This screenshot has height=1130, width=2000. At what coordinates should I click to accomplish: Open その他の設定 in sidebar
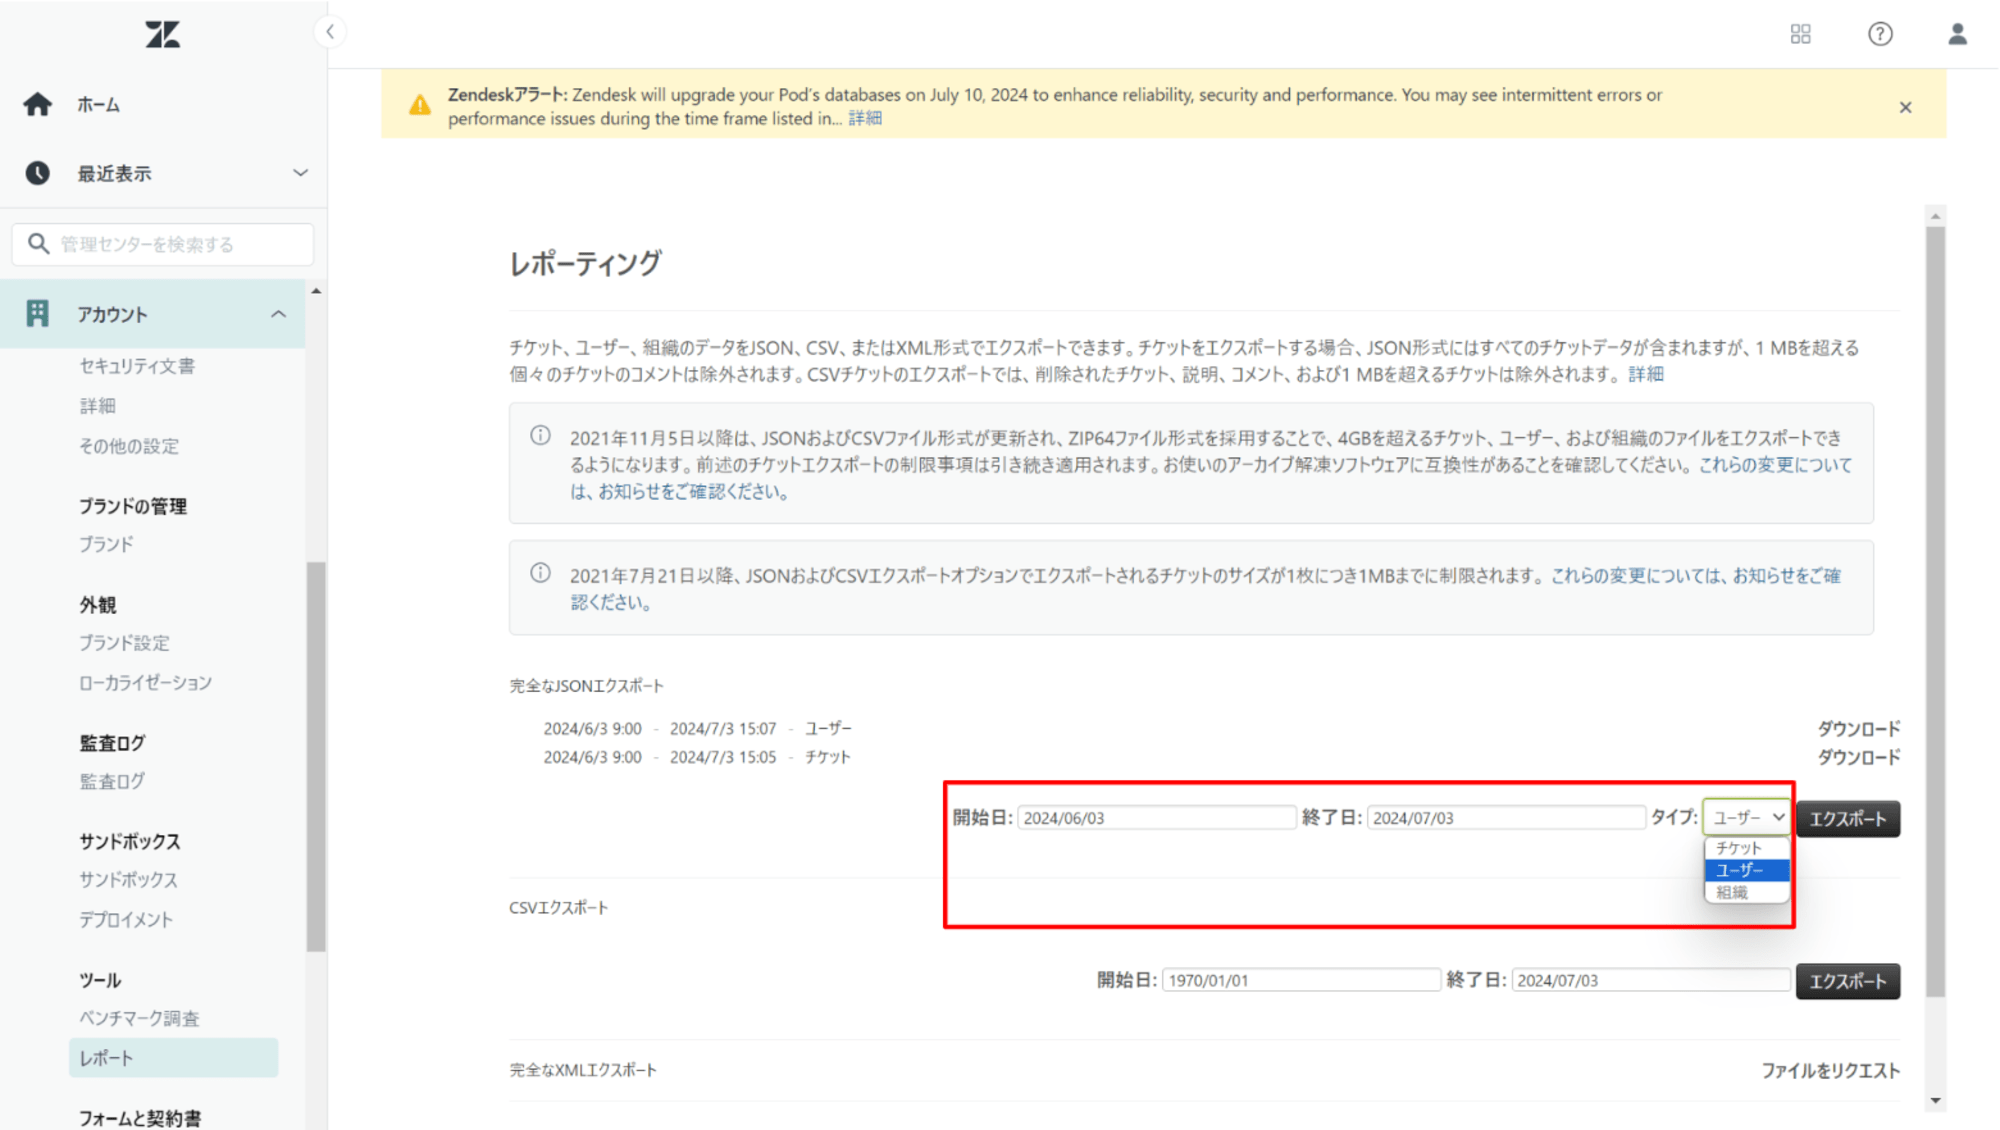(129, 446)
